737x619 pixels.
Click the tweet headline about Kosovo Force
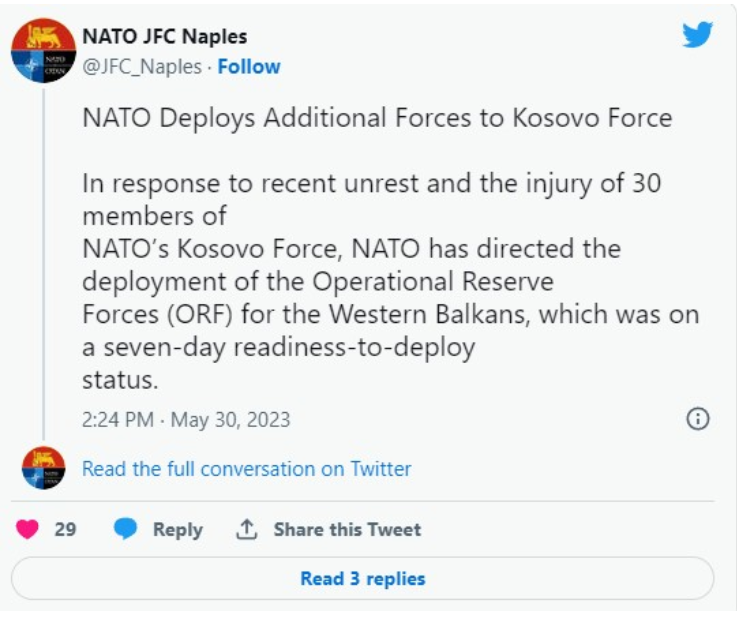point(377,118)
